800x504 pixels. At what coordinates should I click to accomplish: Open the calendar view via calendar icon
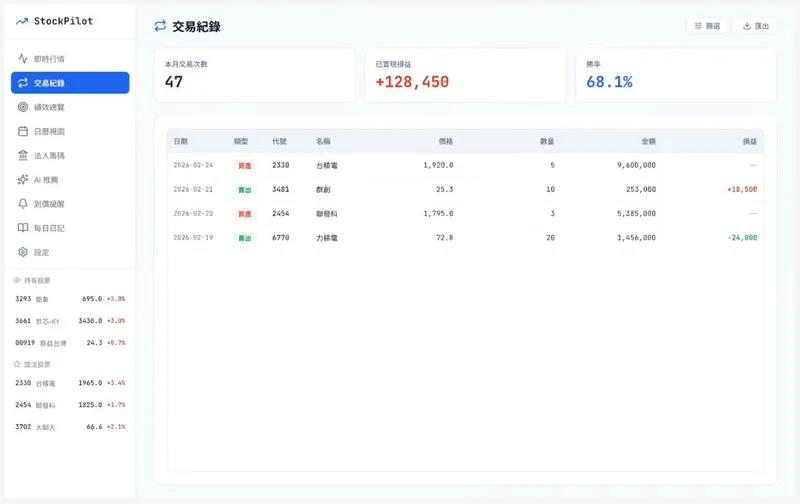23,131
